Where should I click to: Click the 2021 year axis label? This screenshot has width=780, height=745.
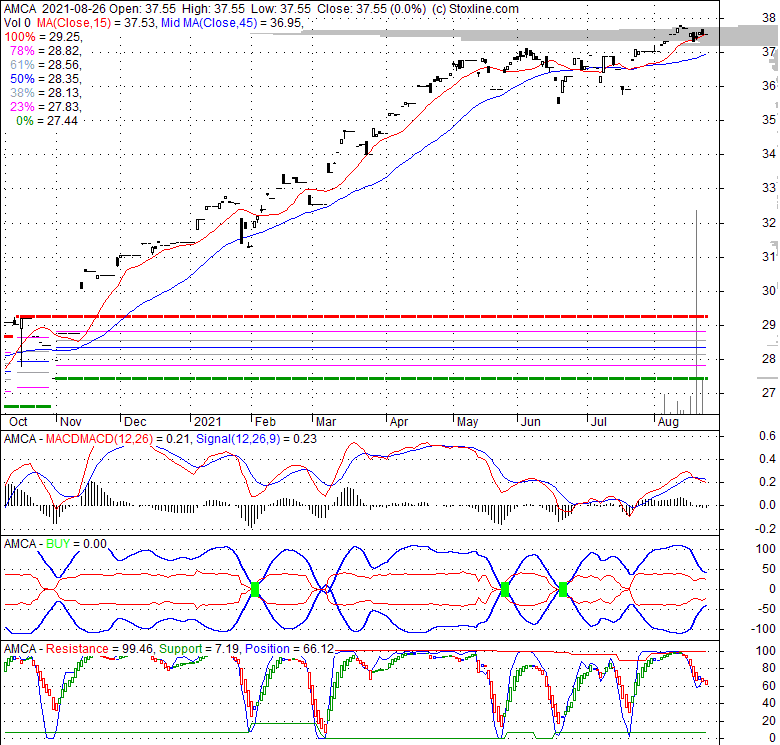(207, 422)
